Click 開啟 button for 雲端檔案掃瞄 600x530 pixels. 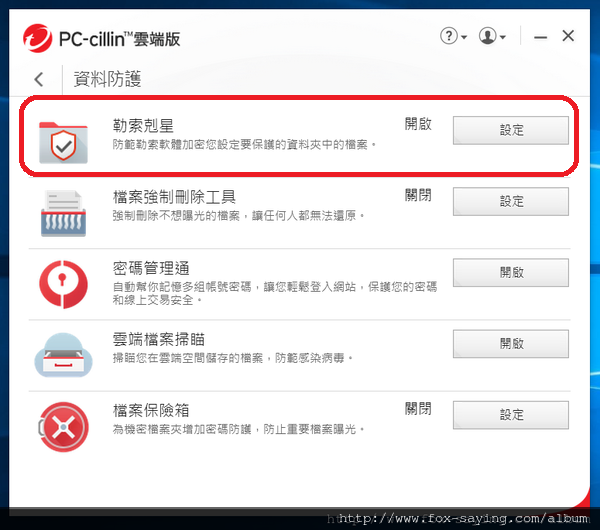coord(511,344)
